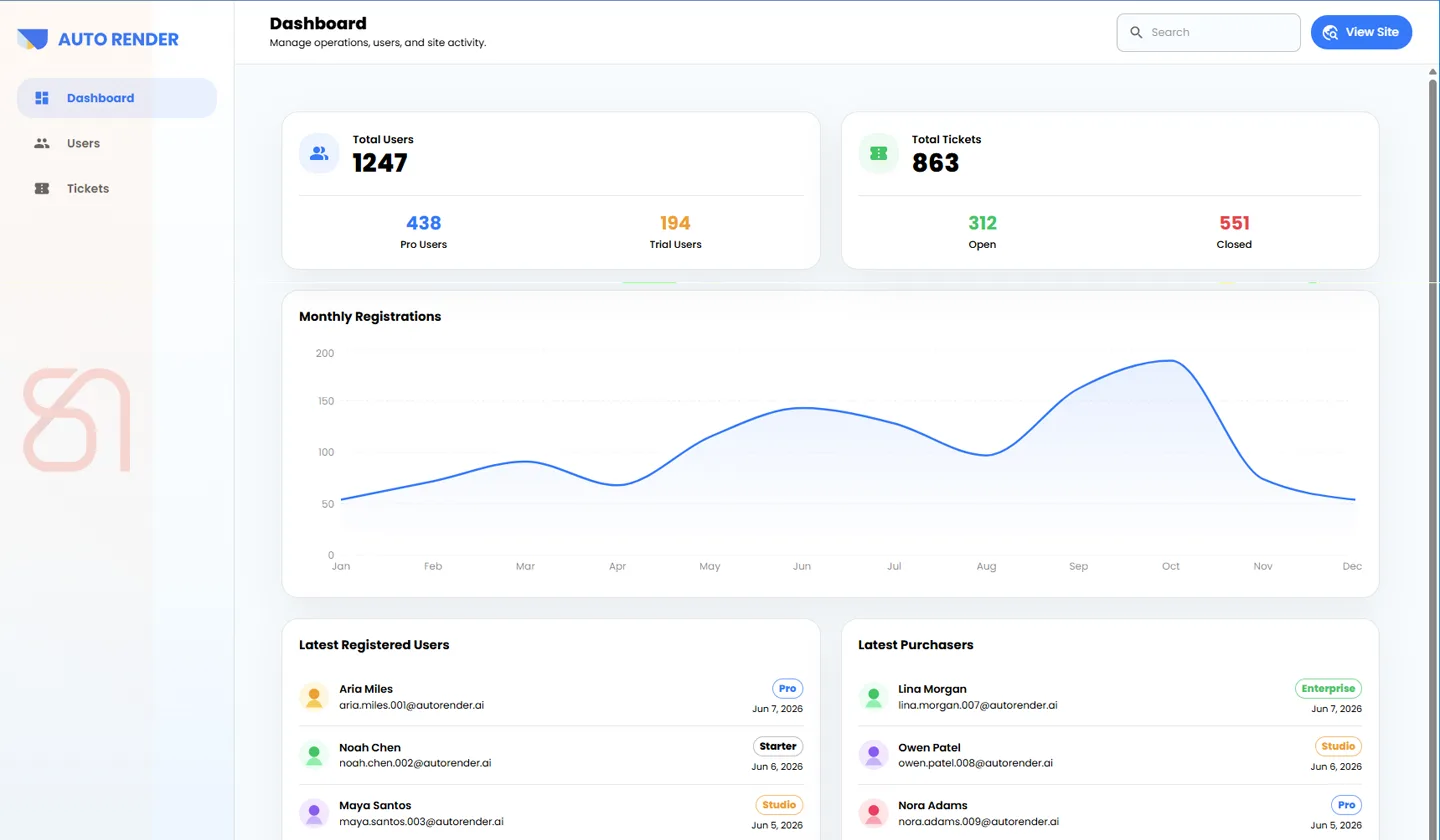
Task: Click the search magnifier icon
Action: (1136, 32)
